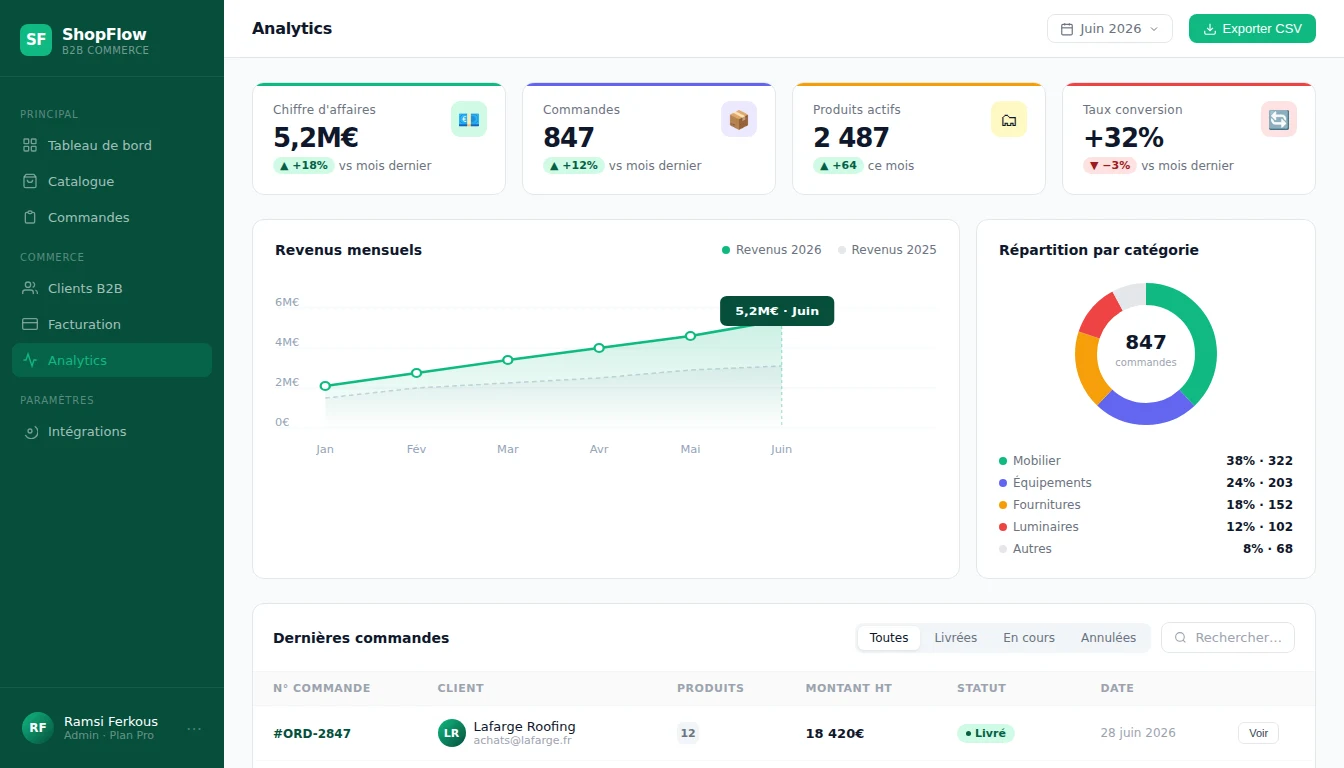The height and width of the screenshot is (768, 1344).
Task: Click the Mar data point on chart
Action: pos(508,360)
